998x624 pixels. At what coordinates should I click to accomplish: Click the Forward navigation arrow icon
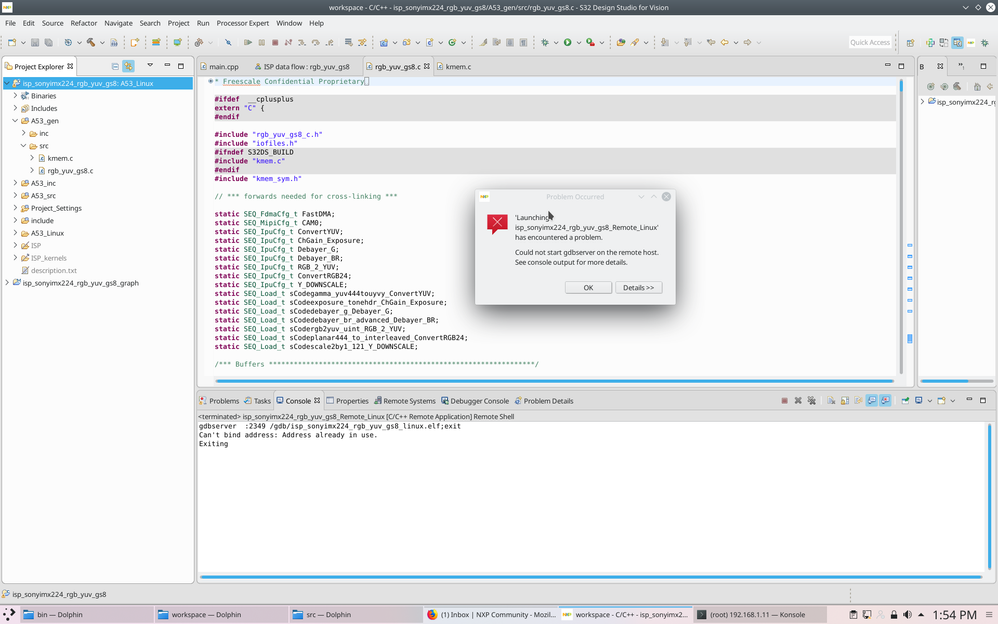tap(747, 43)
